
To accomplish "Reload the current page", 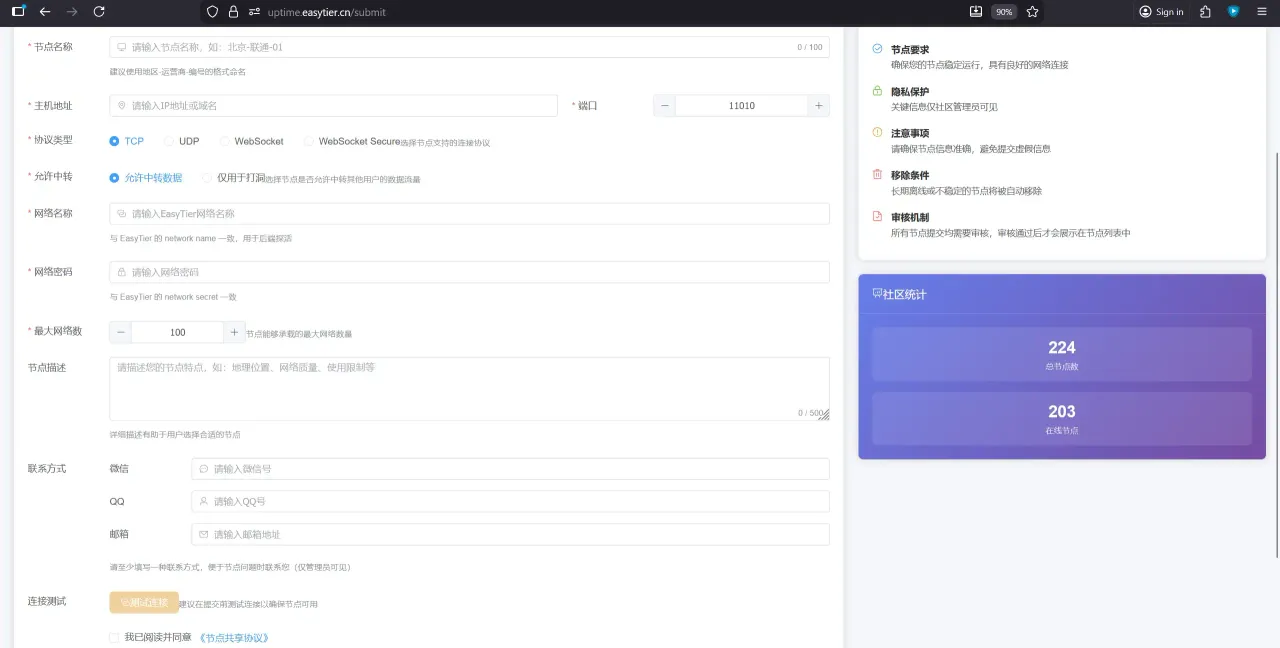I will point(98,12).
